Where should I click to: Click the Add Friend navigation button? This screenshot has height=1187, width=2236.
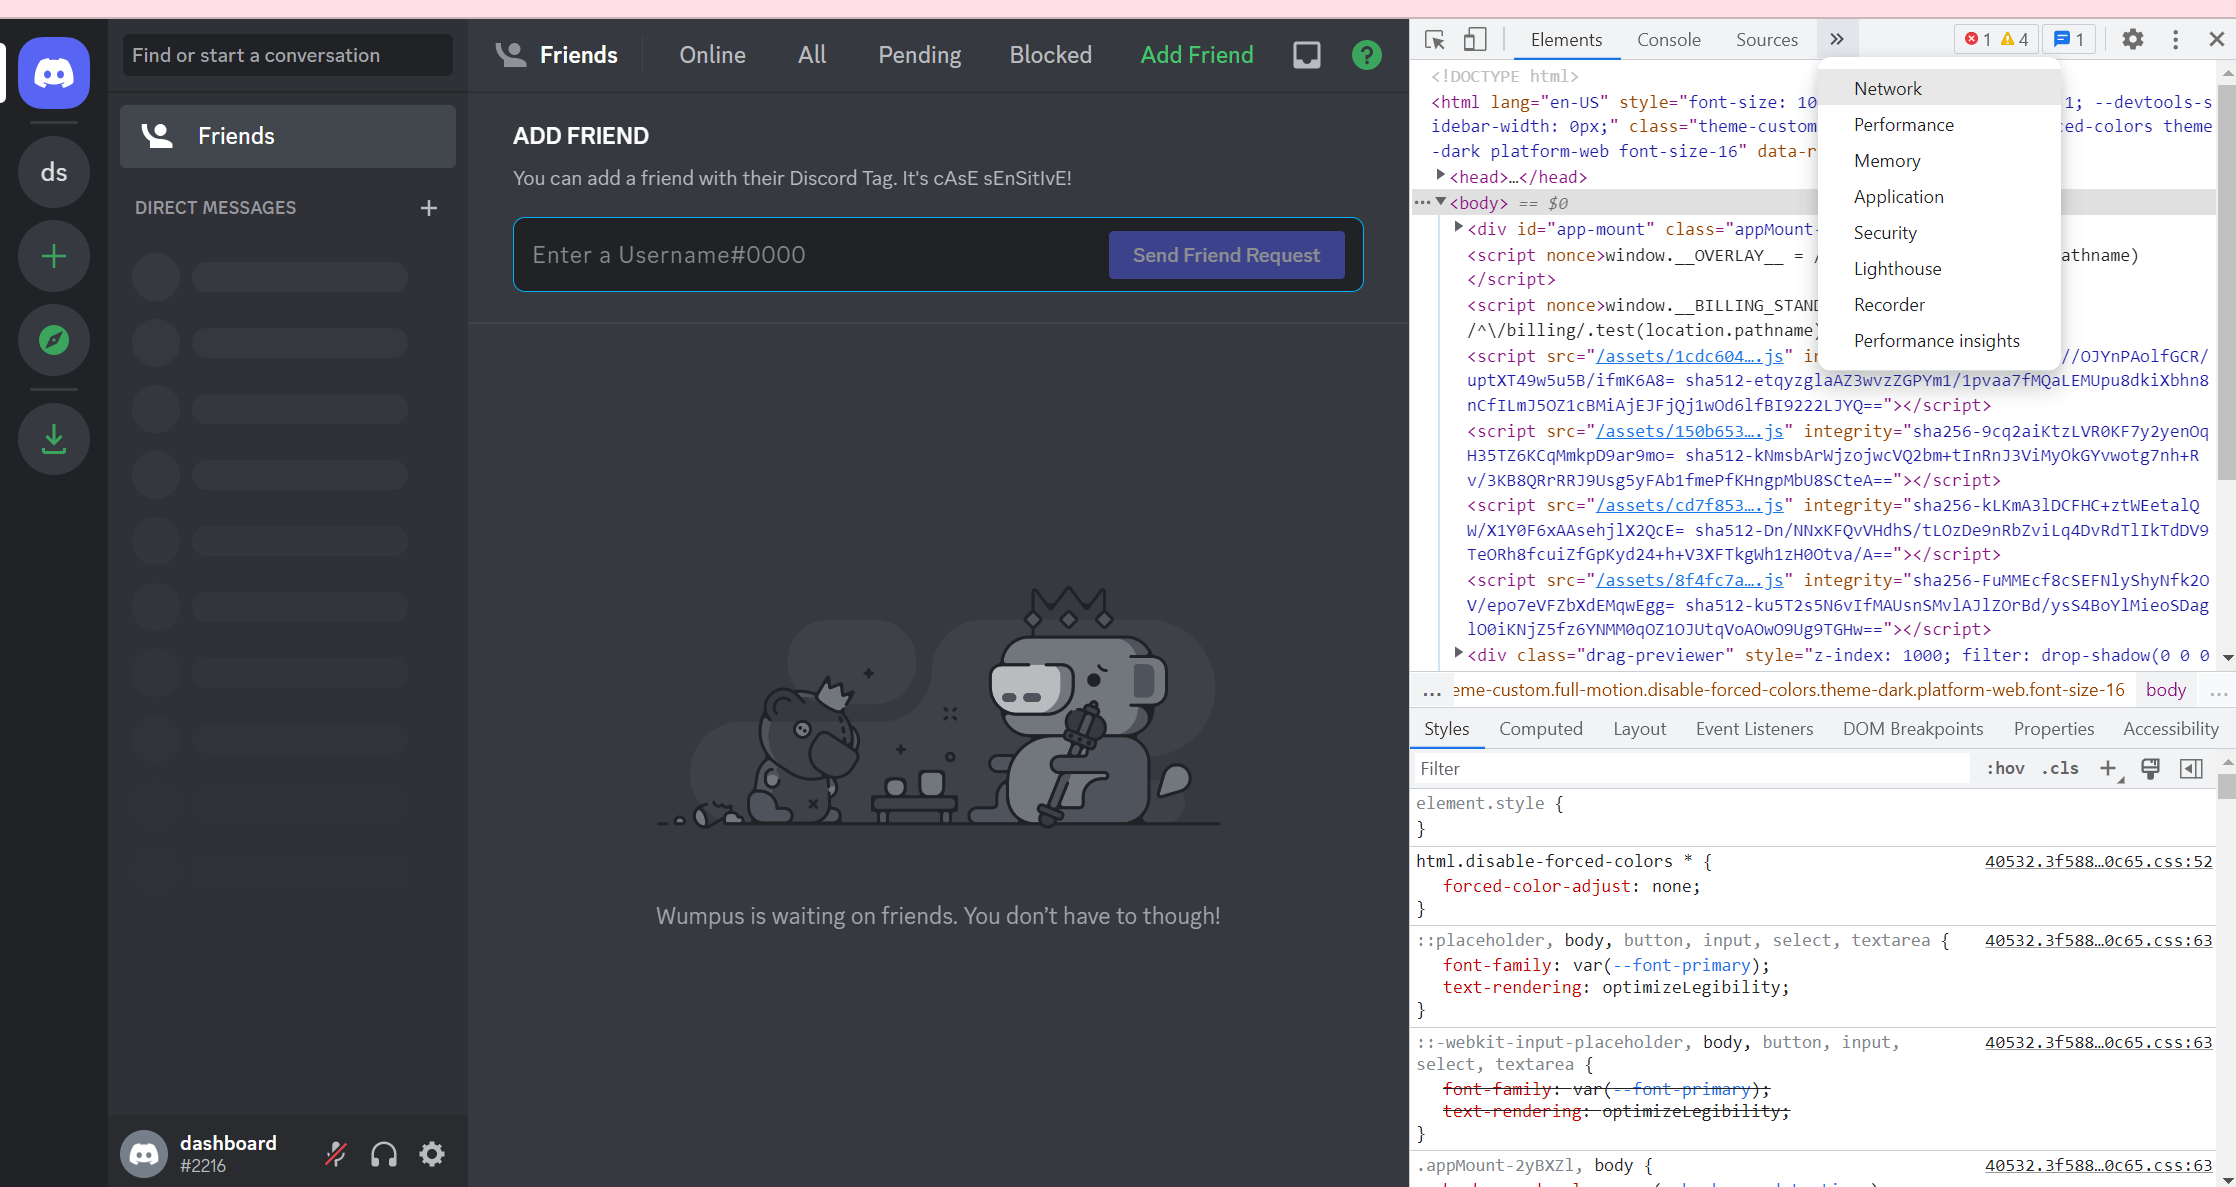[x=1198, y=55]
